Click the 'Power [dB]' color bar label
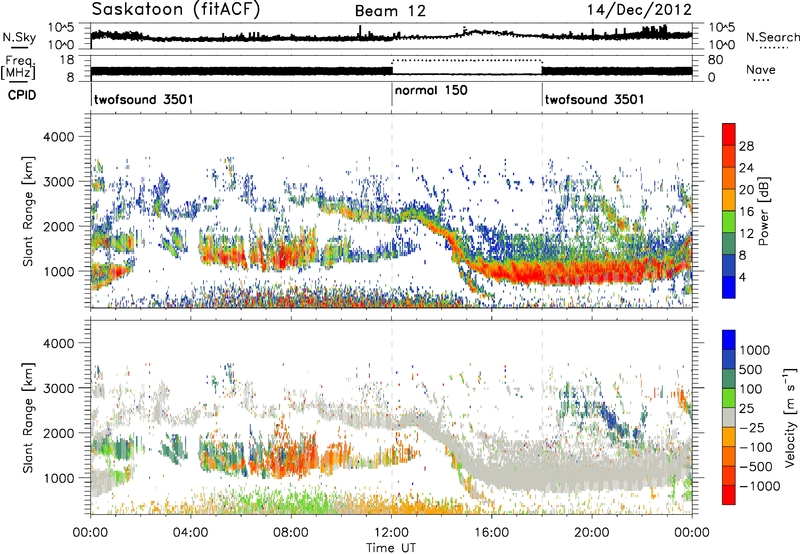Image resolution: width=800 pixels, height=554 pixels. point(763,211)
